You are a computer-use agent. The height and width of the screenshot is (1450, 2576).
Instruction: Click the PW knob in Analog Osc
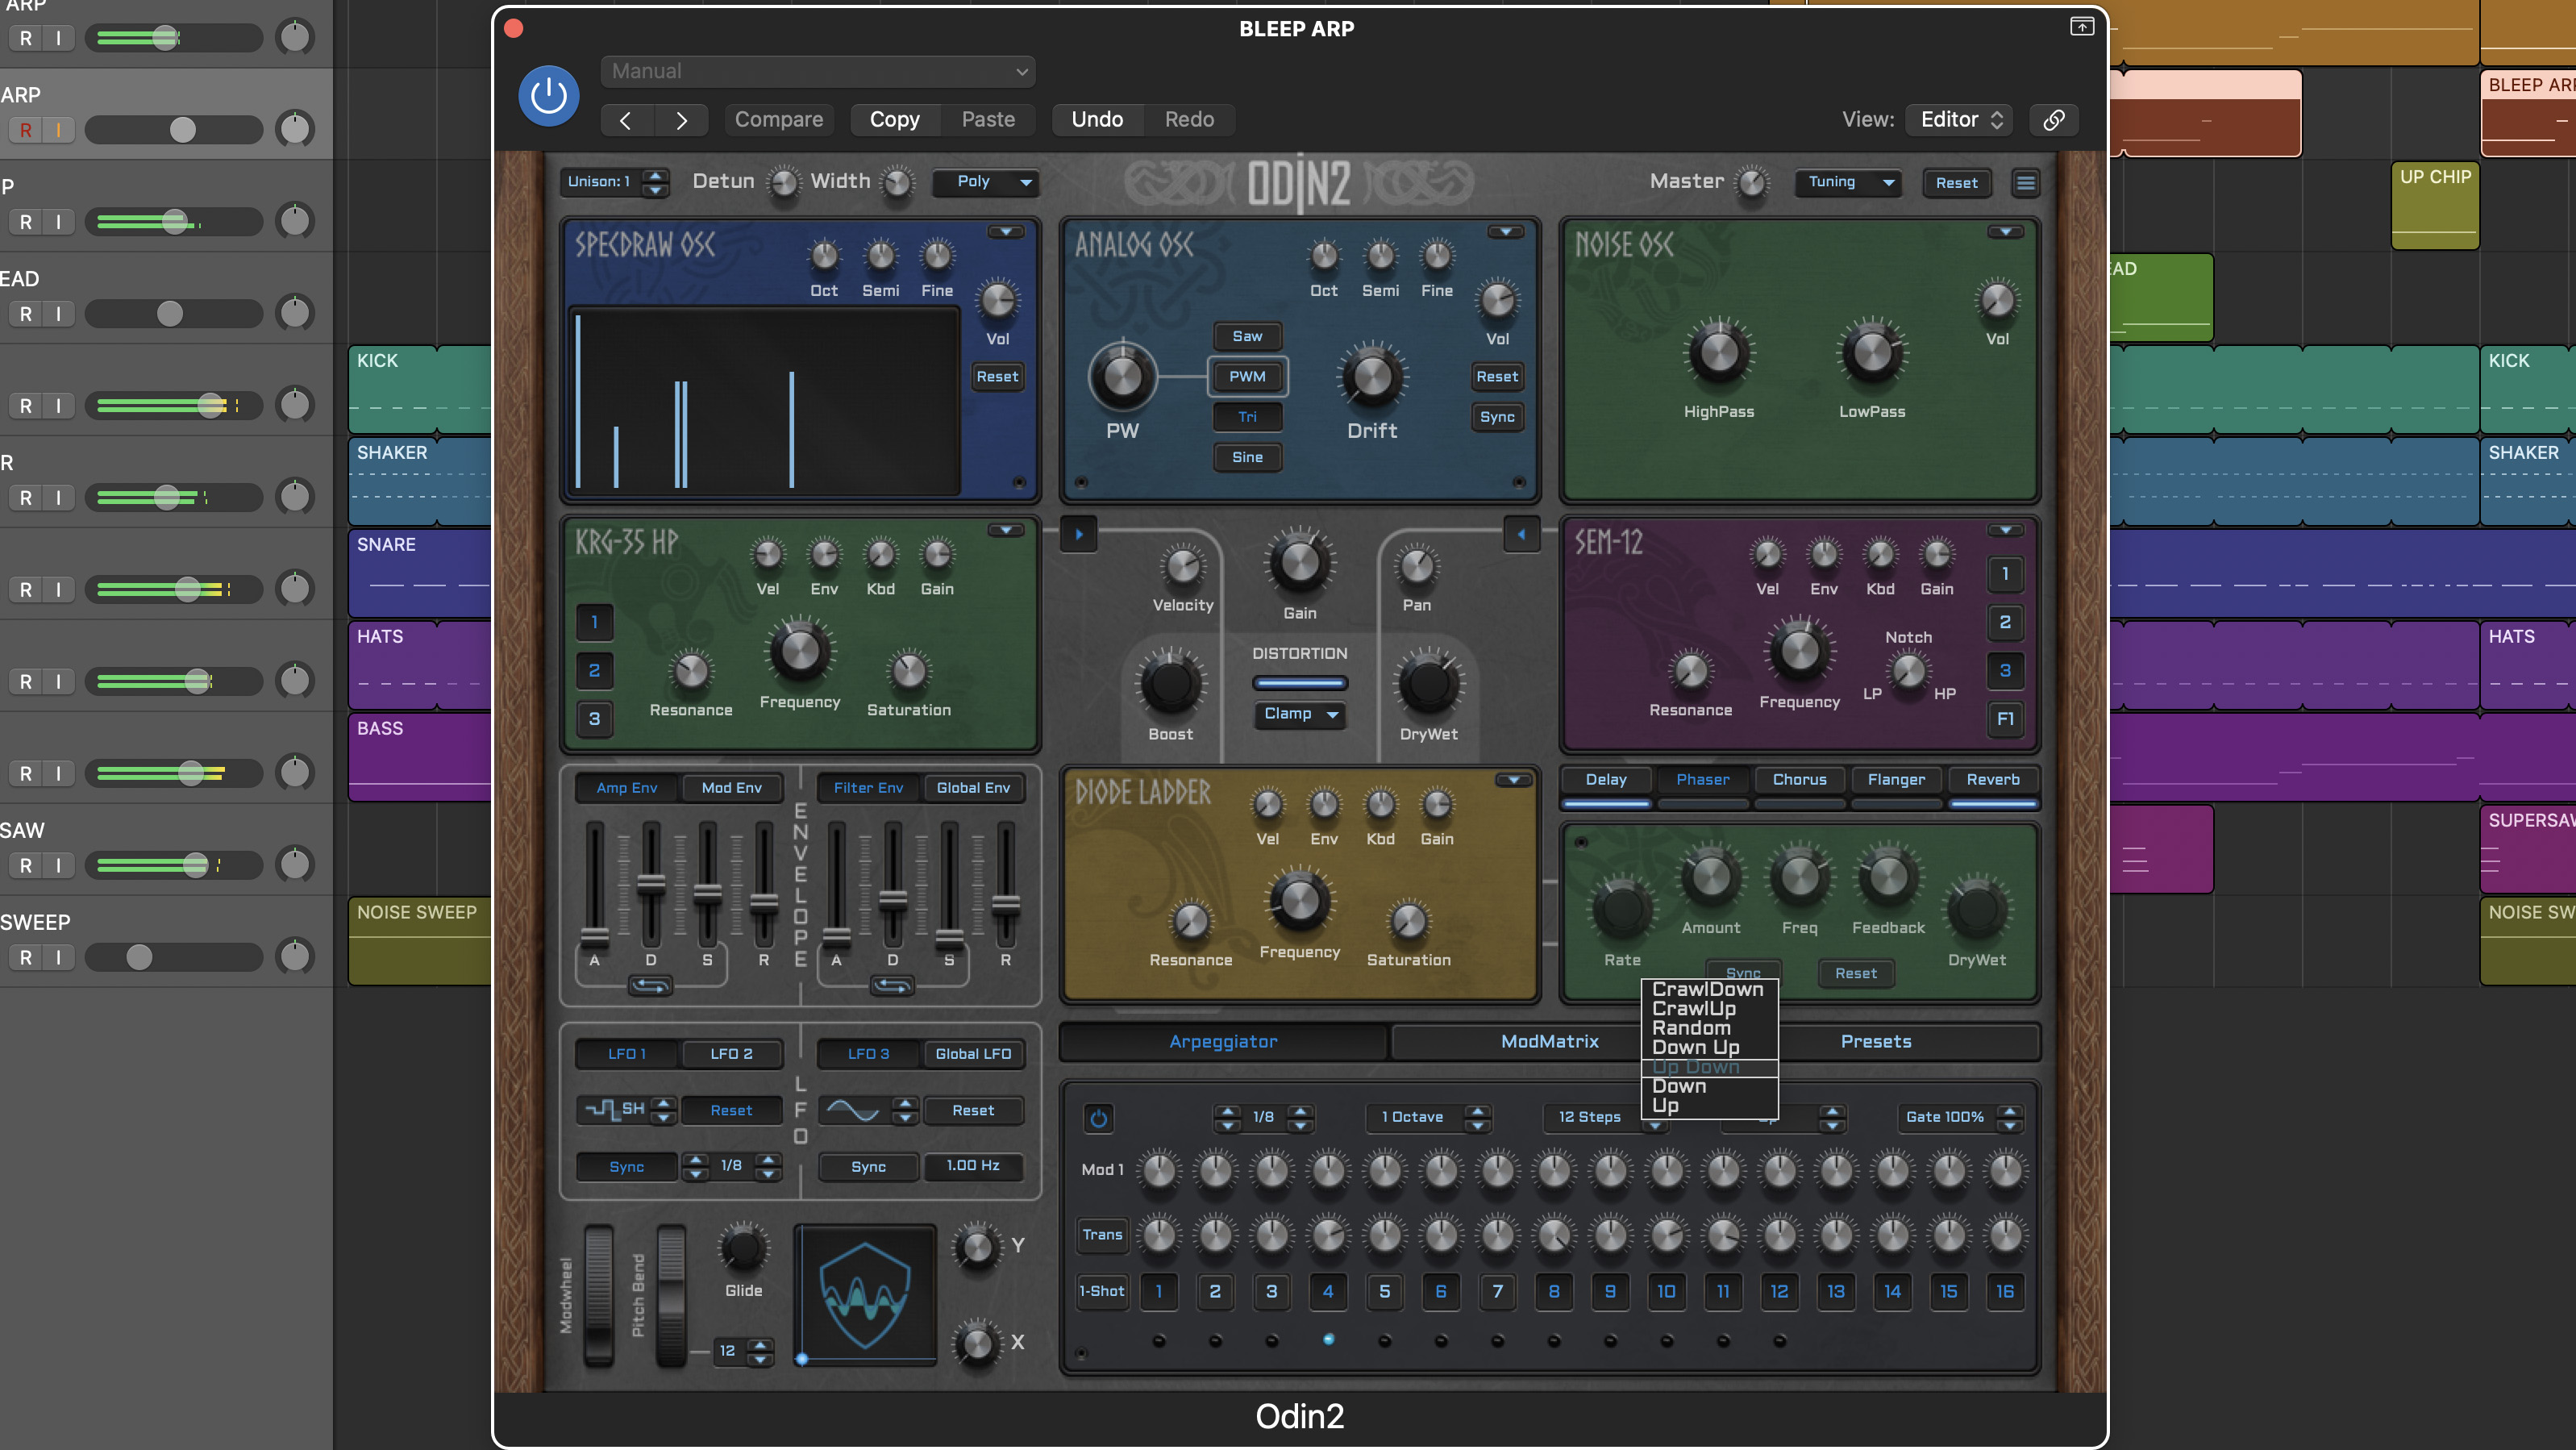(x=1122, y=377)
